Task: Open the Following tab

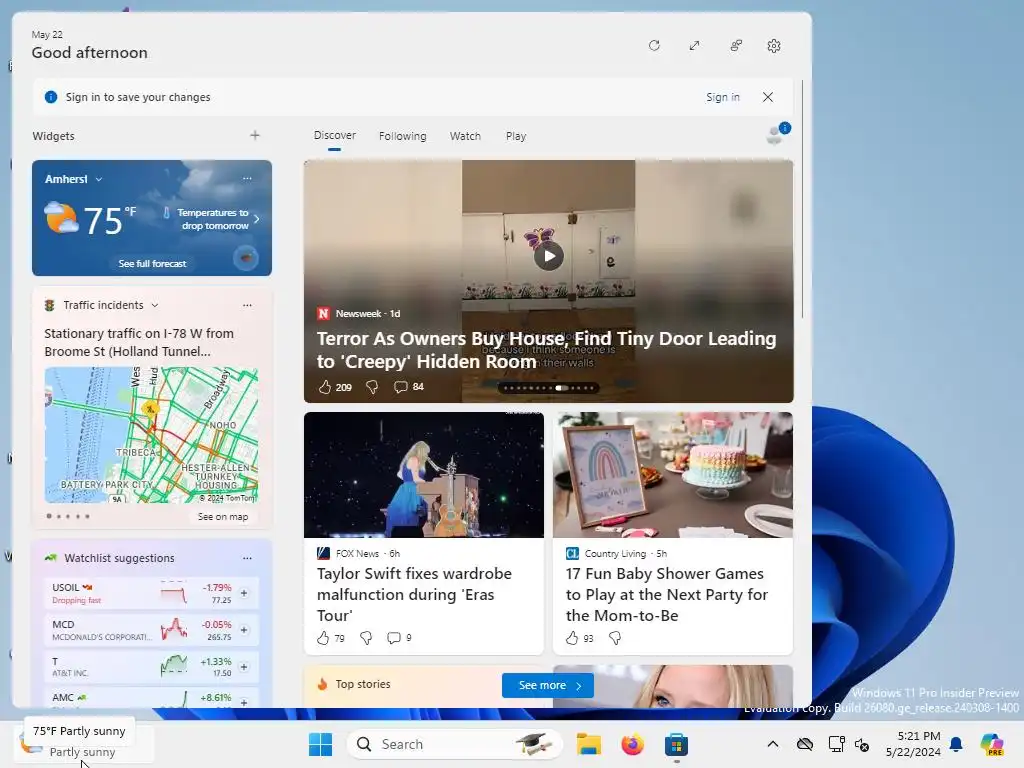Action: (x=402, y=136)
